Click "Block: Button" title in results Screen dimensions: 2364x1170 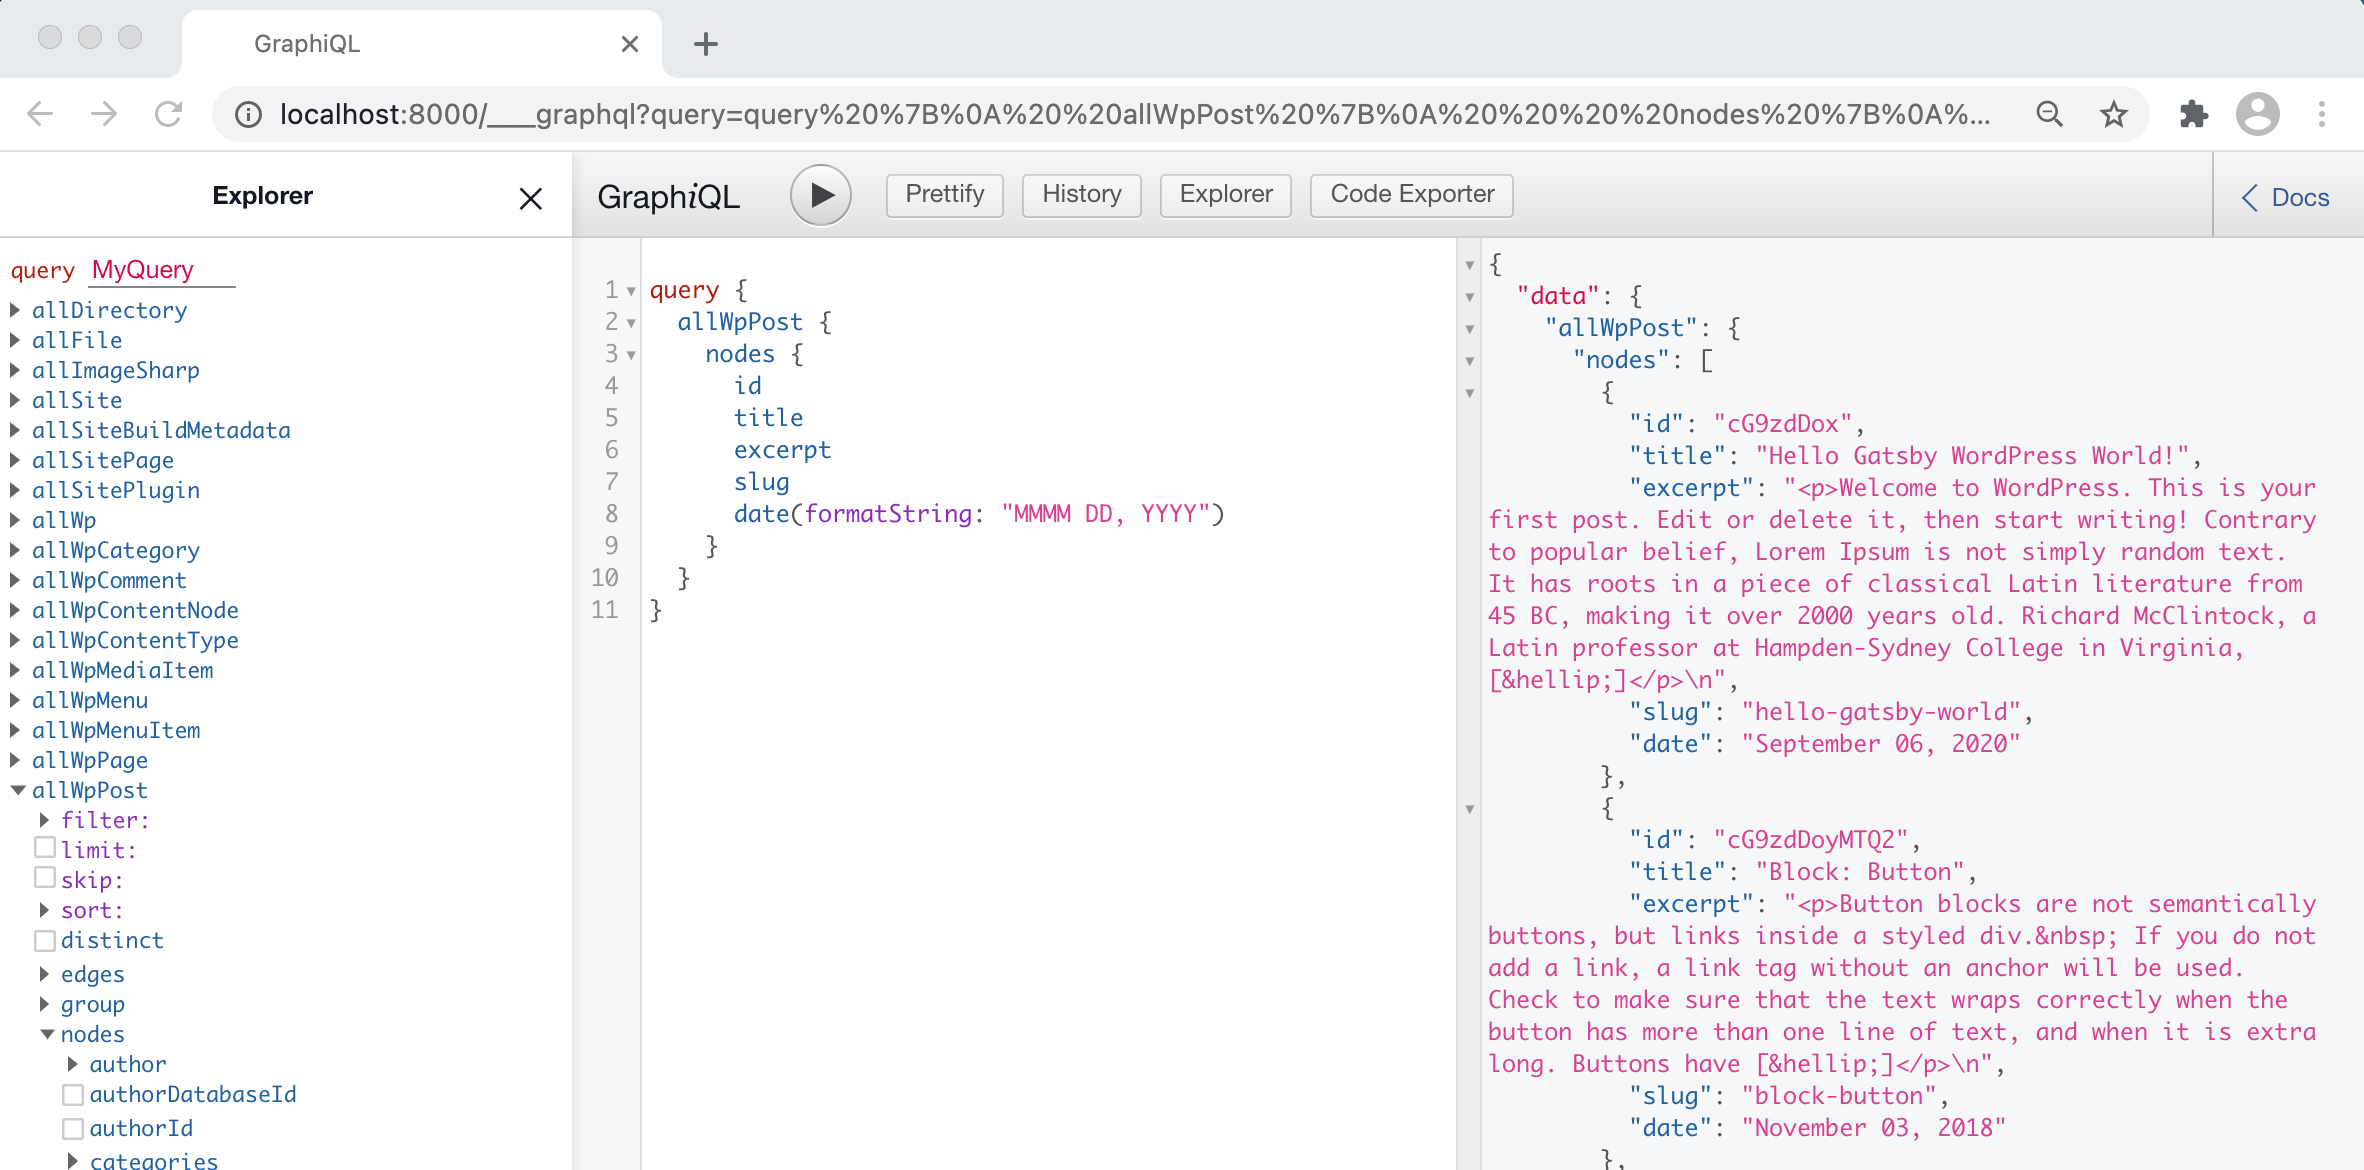click(1860, 872)
